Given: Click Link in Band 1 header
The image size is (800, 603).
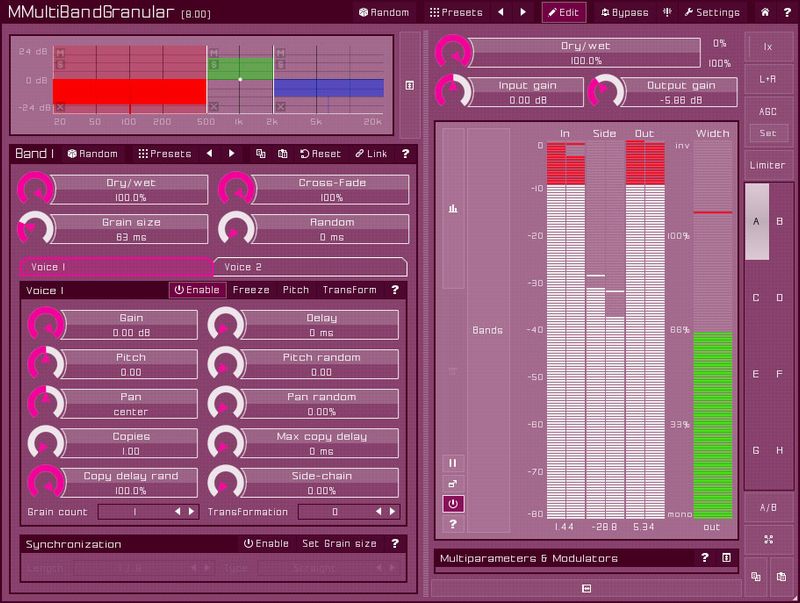Looking at the screenshot, I should (371, 154).
